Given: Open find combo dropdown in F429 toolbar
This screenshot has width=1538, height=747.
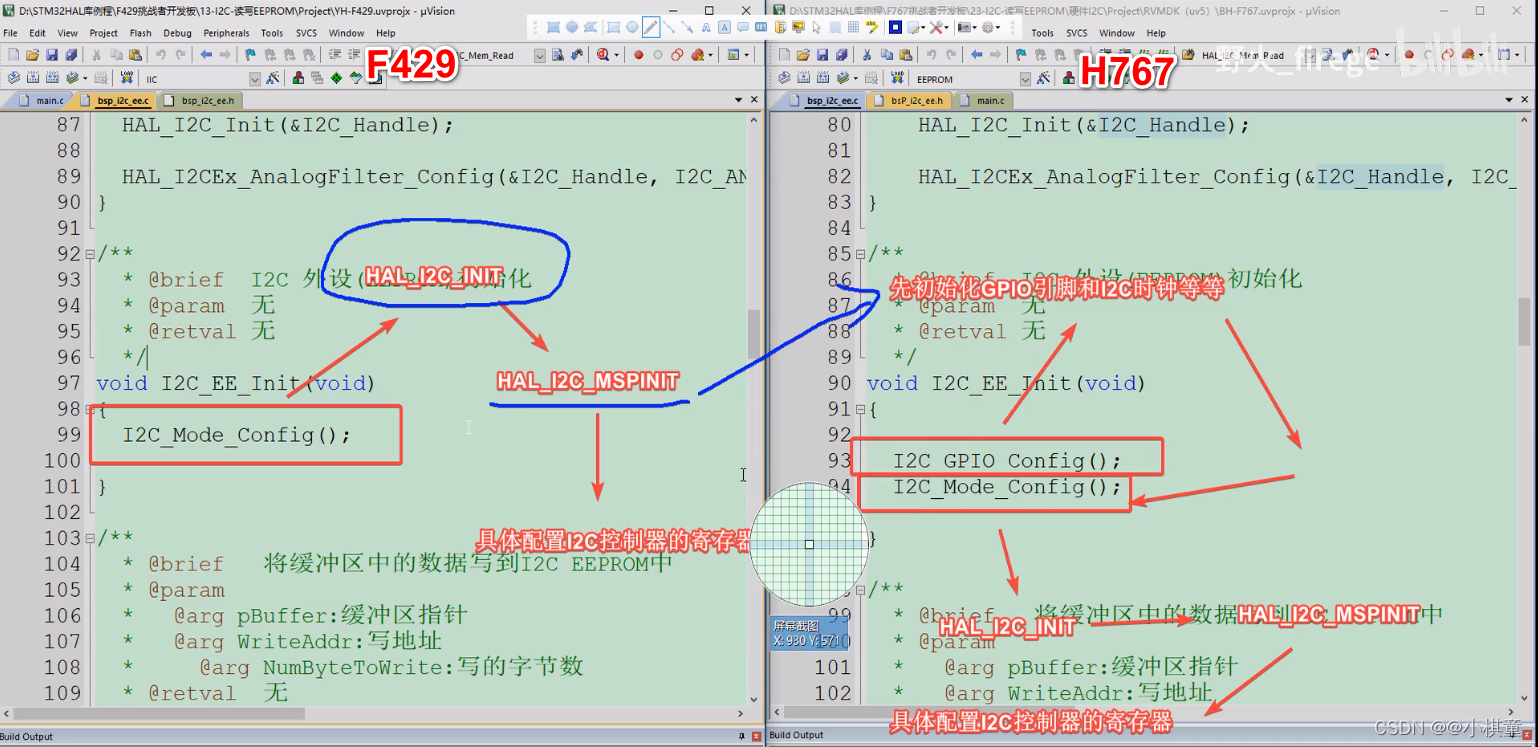Looking at the screenshot, I should [538, 55].
